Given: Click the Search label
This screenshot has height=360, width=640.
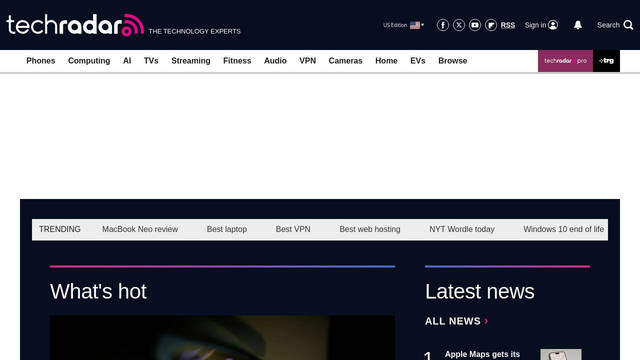Looking at the screenshot, I should (x=608, y=25).
